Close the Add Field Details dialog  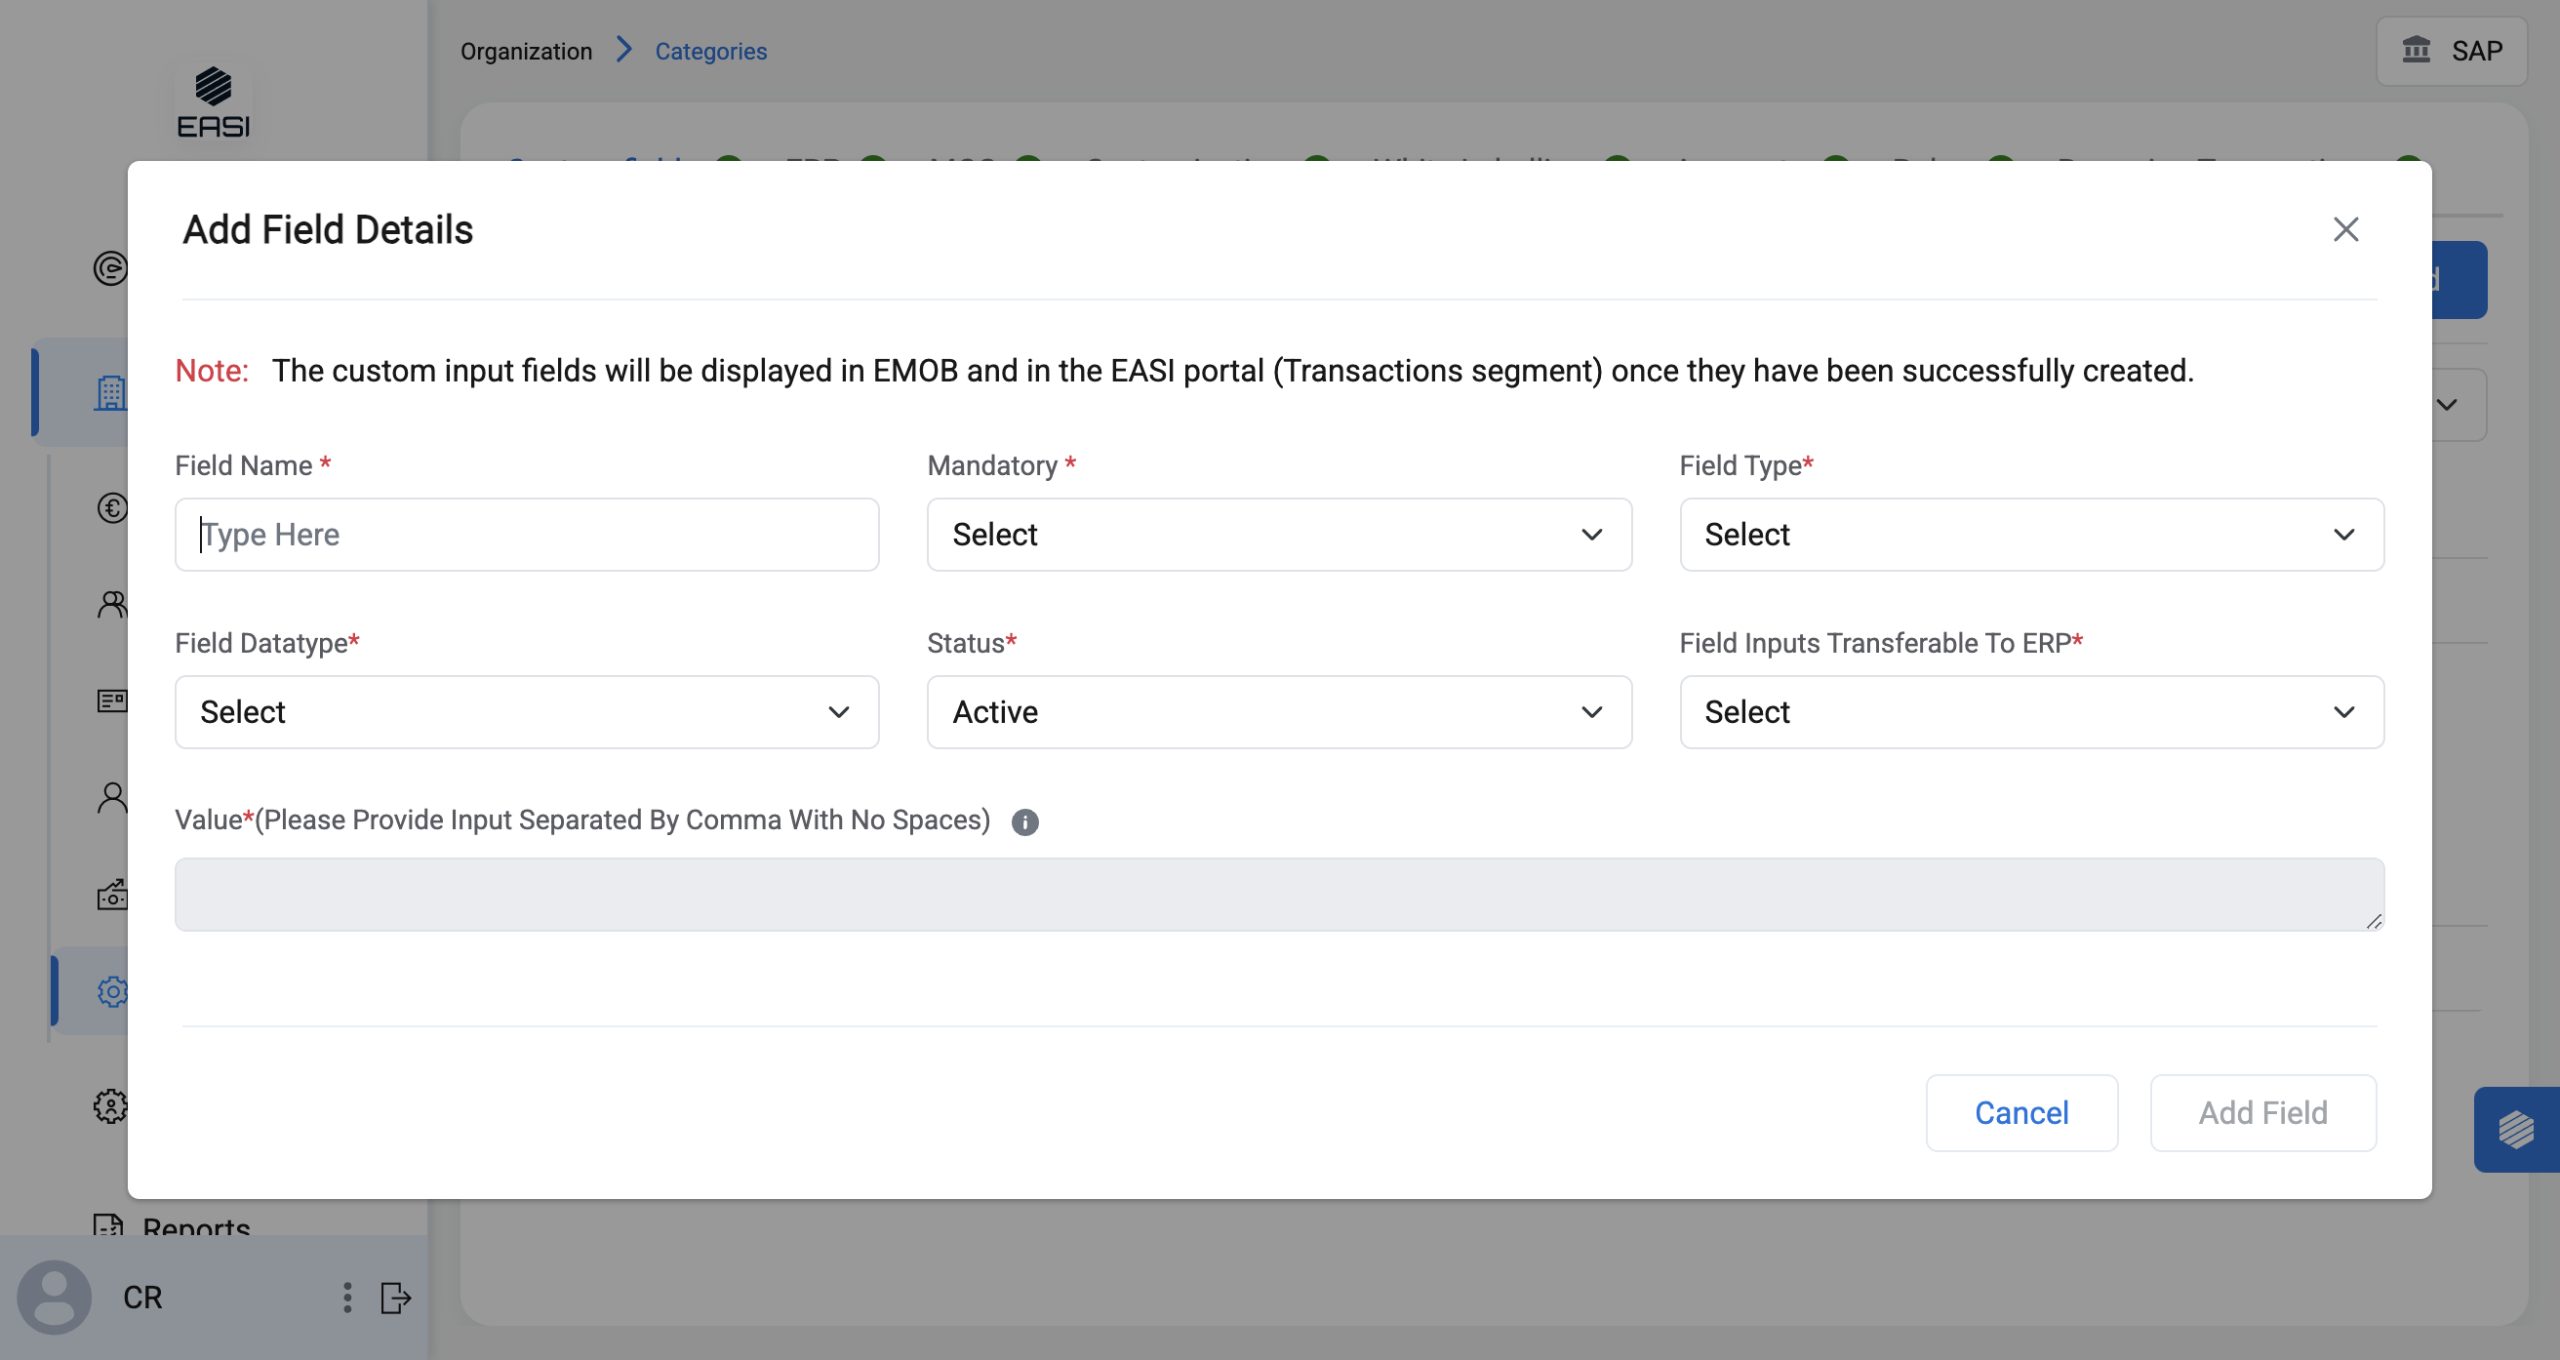(2345, 230)
